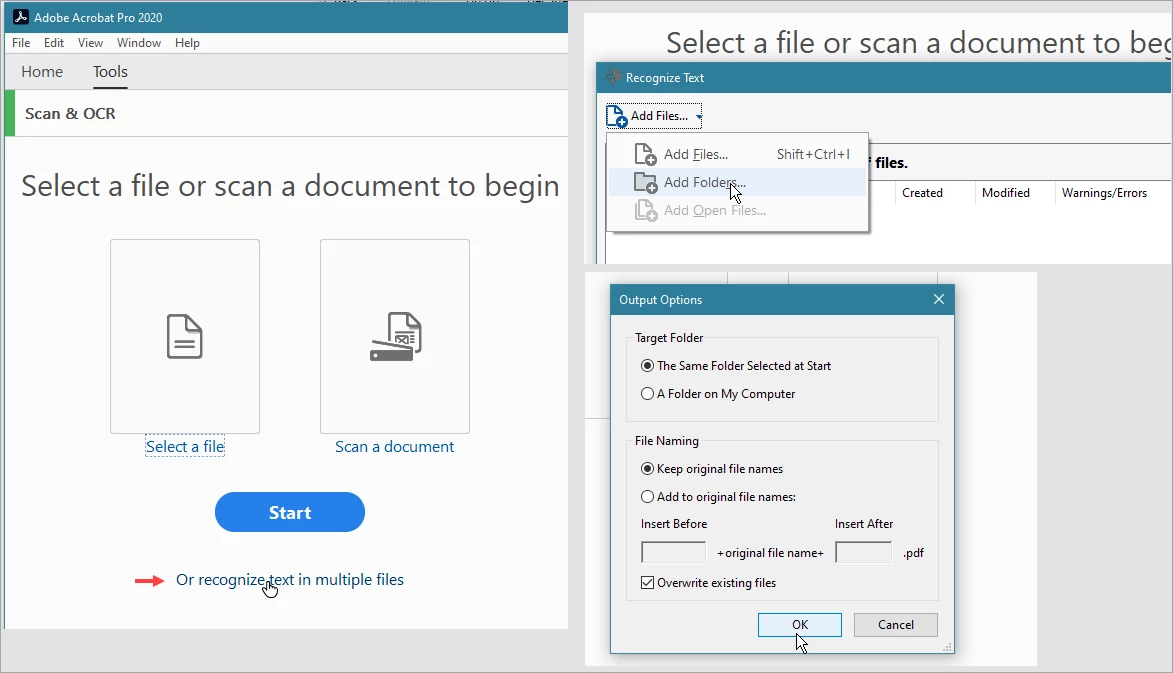Open the Edit menu
This screenshot has width=1173, height=673.
tap(54, 43)
